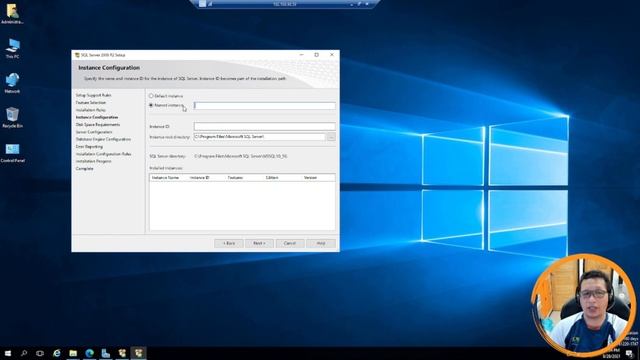Select Installation Rules step
The width and height of the screenshot is (640, 360).
(91, 110)
